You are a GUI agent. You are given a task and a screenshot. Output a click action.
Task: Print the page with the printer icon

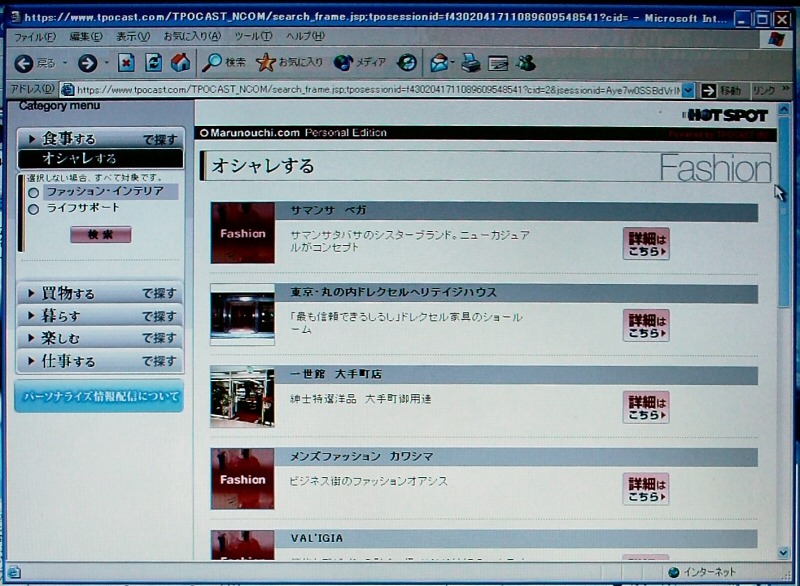470,63
